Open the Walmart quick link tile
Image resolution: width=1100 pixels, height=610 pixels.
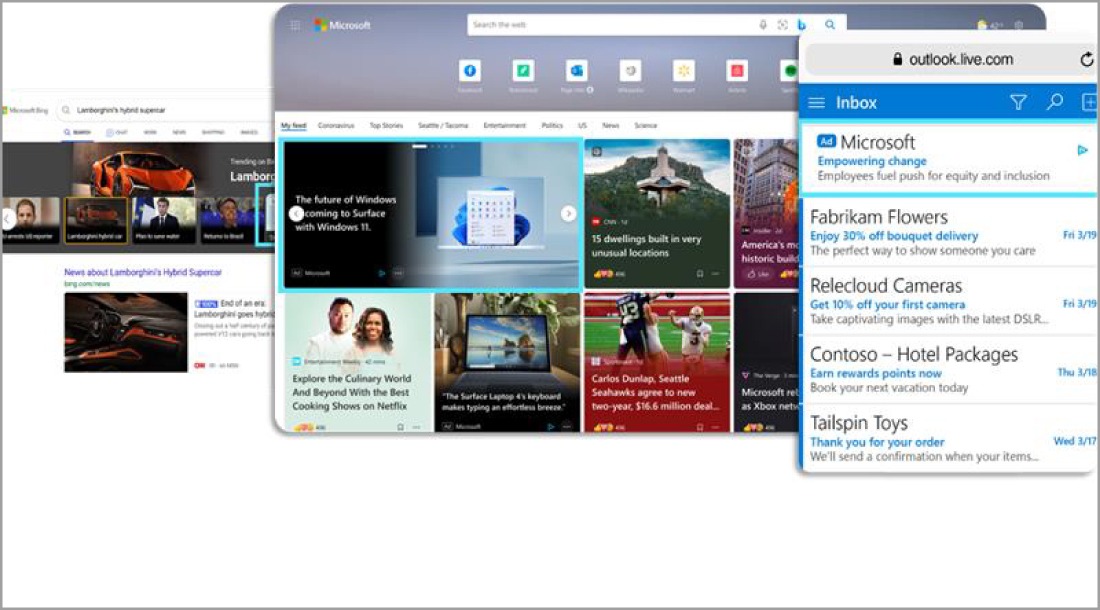click(683, 71)
